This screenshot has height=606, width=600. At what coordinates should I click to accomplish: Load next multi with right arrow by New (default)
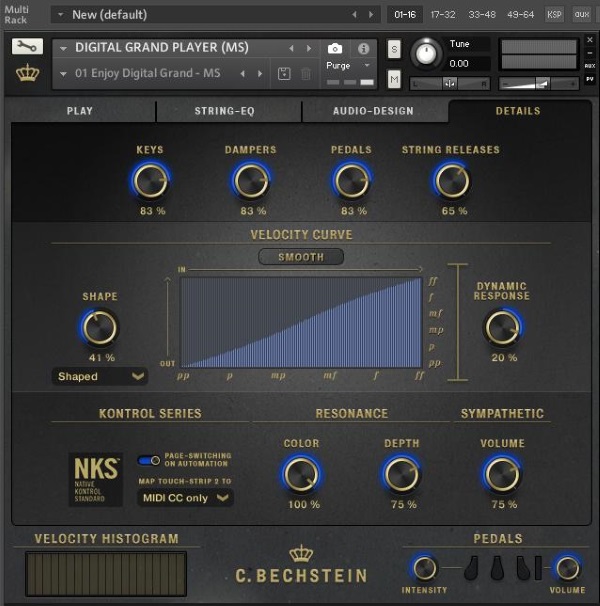371,15
